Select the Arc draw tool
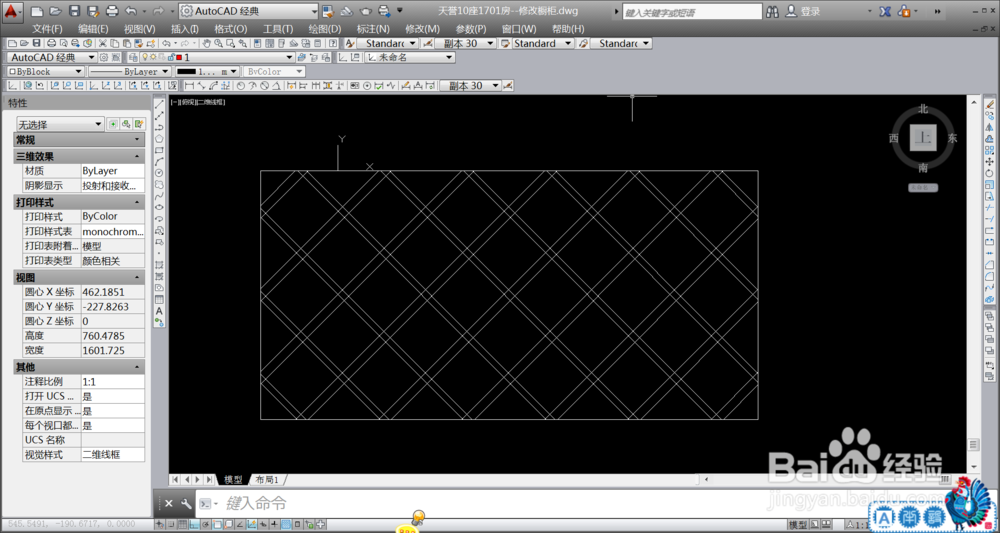Viewport: 1000px width, 533px height. tap(159, 161)
